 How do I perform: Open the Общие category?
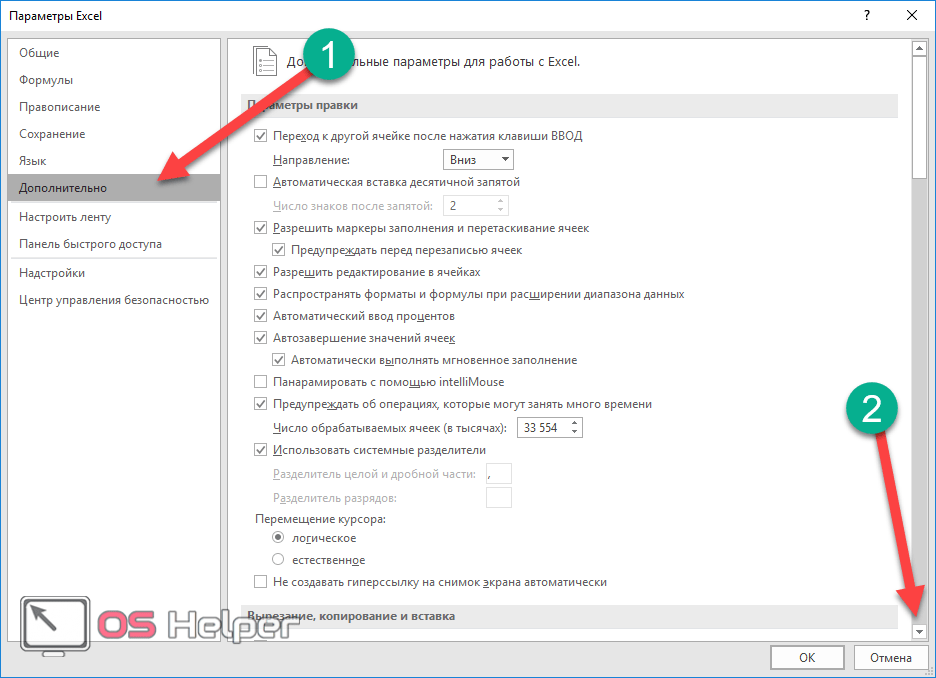(x=114, y=53)
